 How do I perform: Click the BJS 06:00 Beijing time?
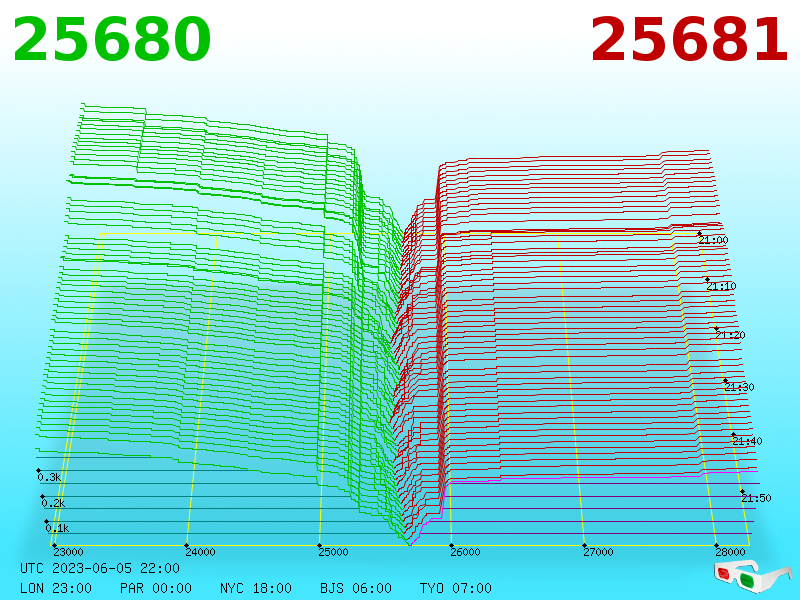[356, 588]
